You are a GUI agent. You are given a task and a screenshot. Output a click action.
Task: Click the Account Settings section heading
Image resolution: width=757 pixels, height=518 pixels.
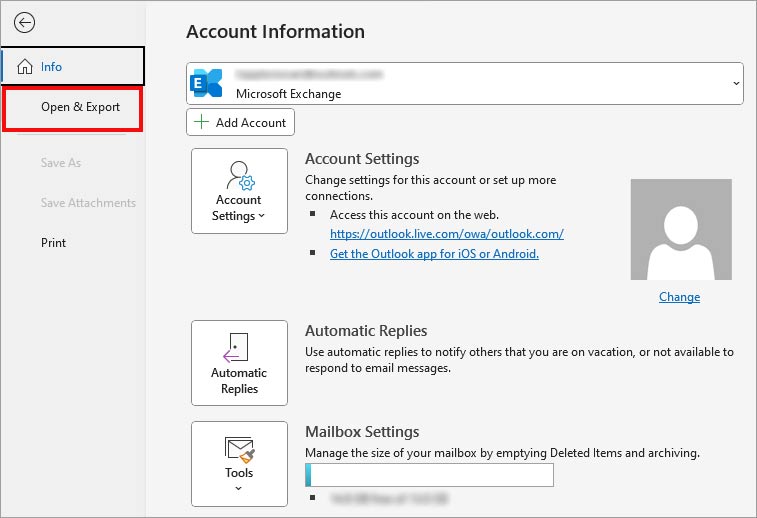pyautogui.click(x=362, y=159)
